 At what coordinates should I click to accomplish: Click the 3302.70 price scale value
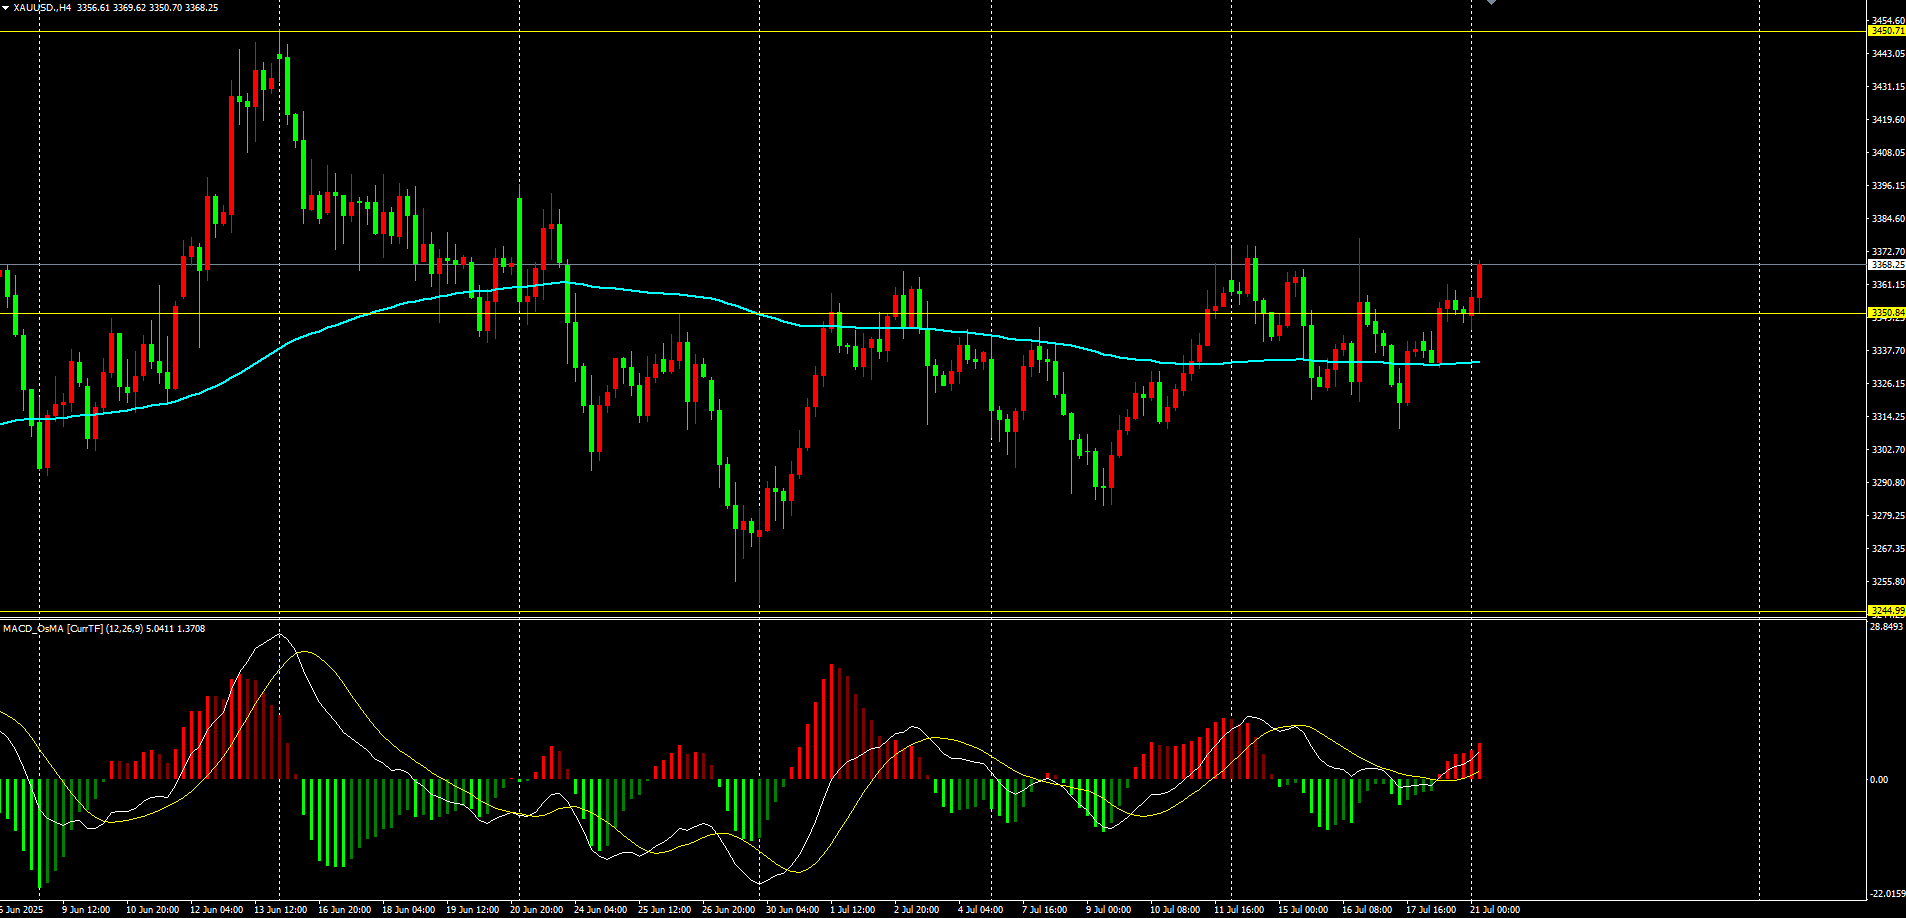pos(1888,450)
